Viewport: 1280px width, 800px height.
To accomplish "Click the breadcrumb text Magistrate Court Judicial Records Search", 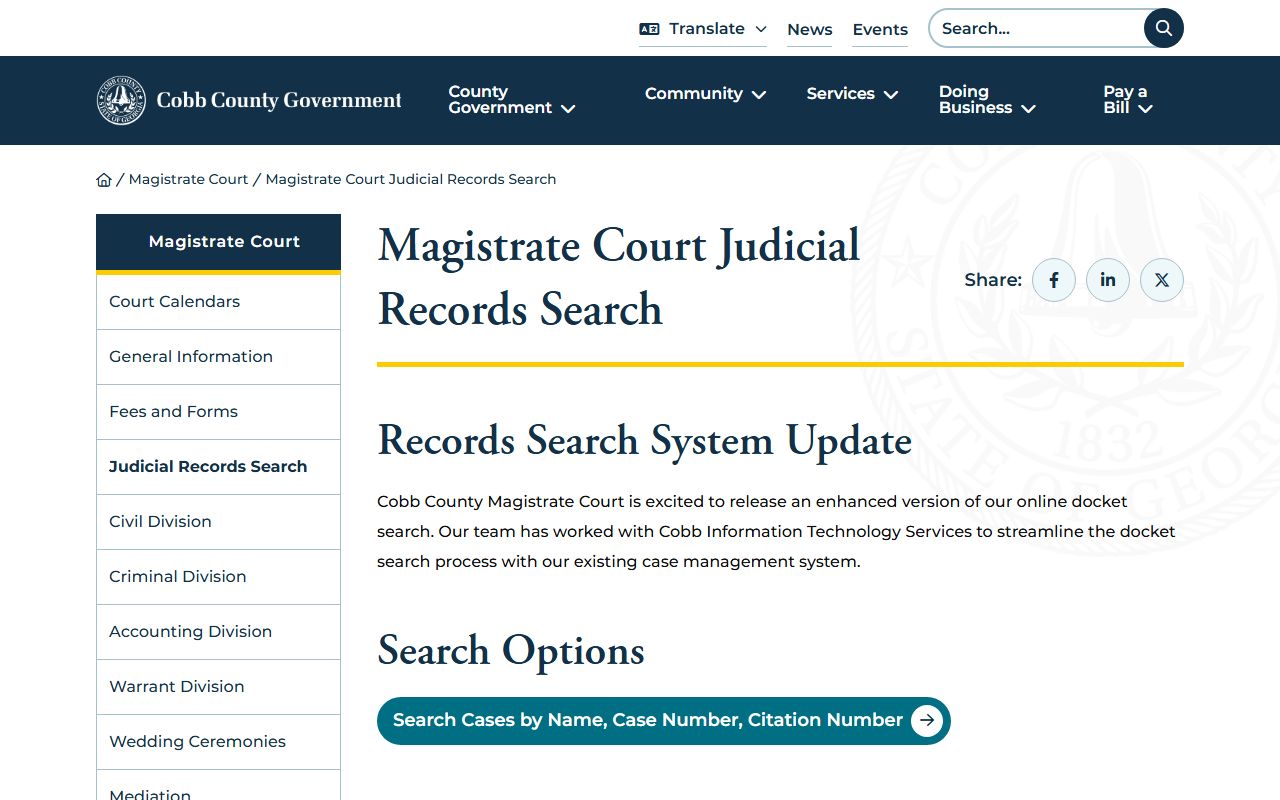I will (x=411, y=179).
